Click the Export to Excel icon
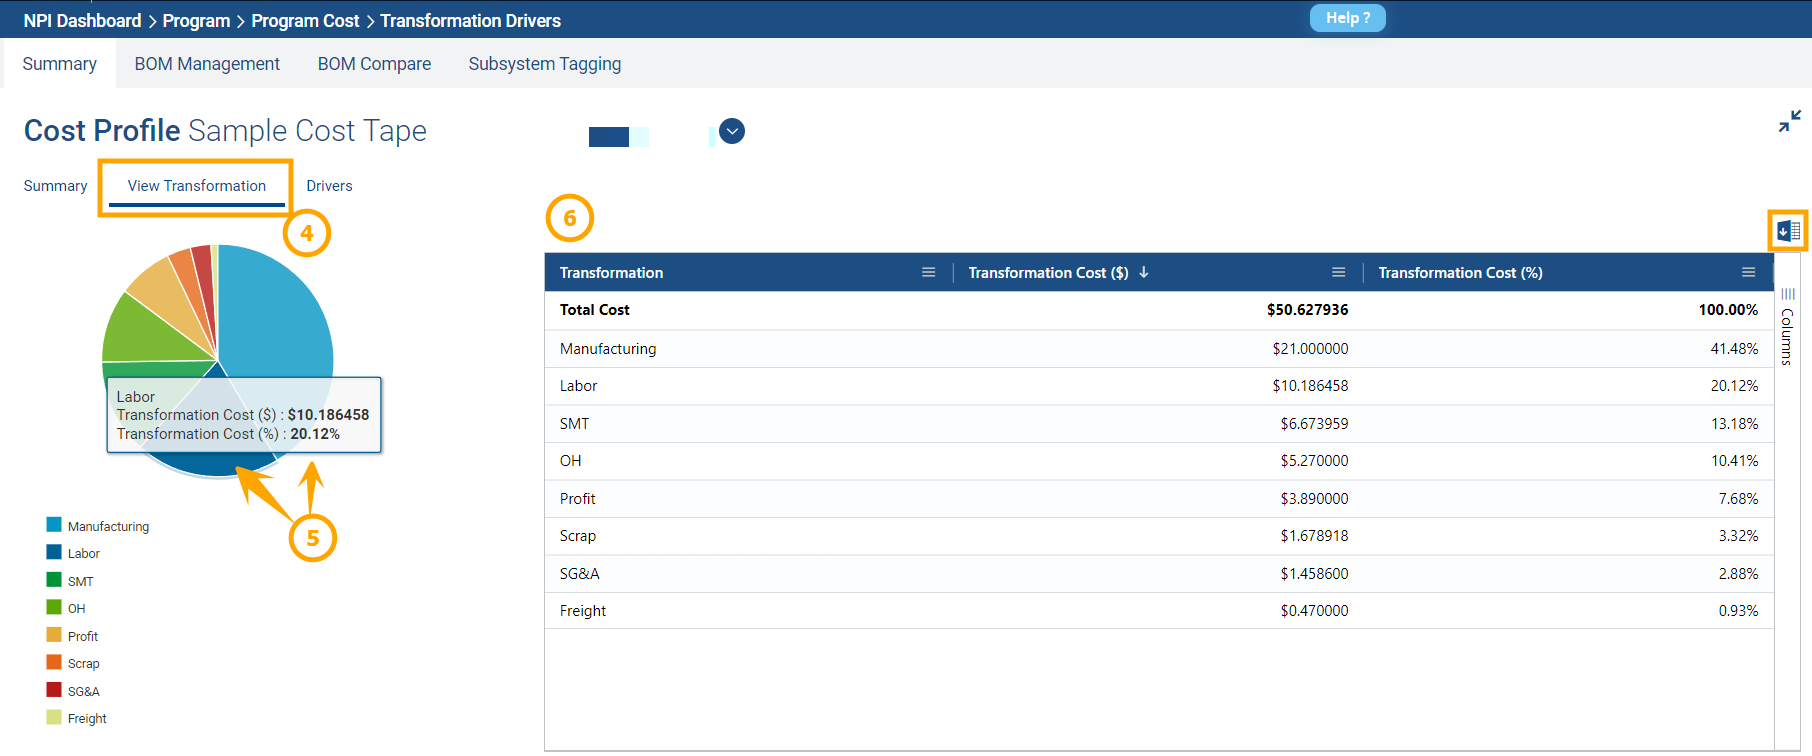Image resolution: width=1812 pixels, height=756 pixels. coord(1788,231)
